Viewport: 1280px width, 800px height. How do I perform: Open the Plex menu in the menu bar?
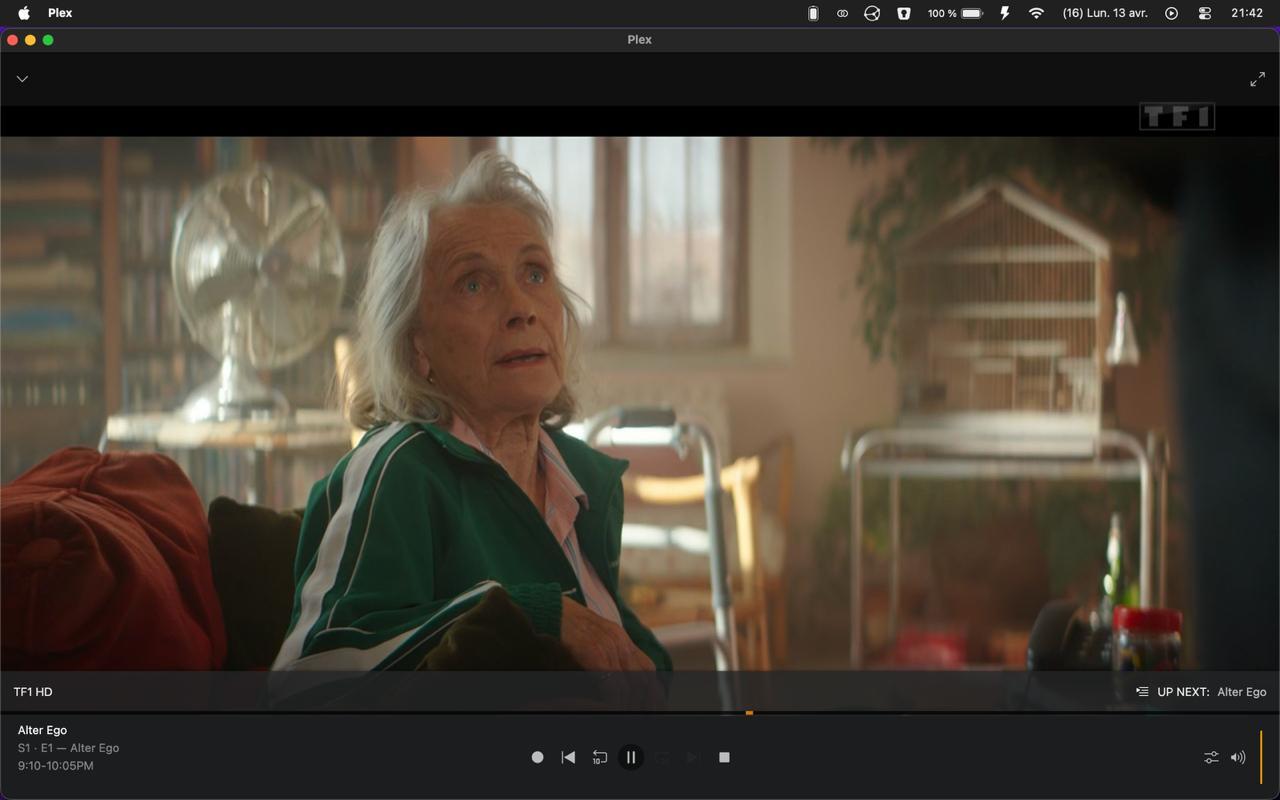tap(60, 13)
